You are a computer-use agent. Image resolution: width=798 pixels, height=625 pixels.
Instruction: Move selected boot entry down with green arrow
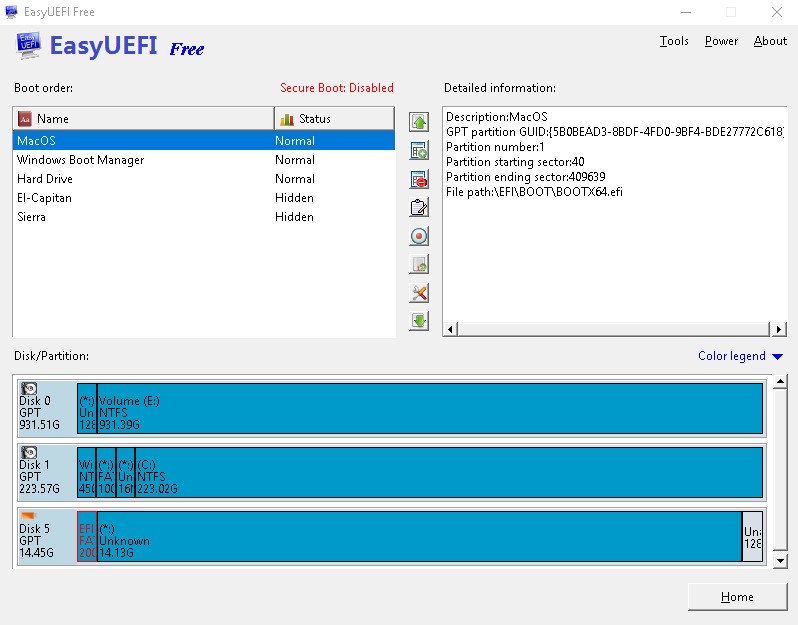point(419,321)
